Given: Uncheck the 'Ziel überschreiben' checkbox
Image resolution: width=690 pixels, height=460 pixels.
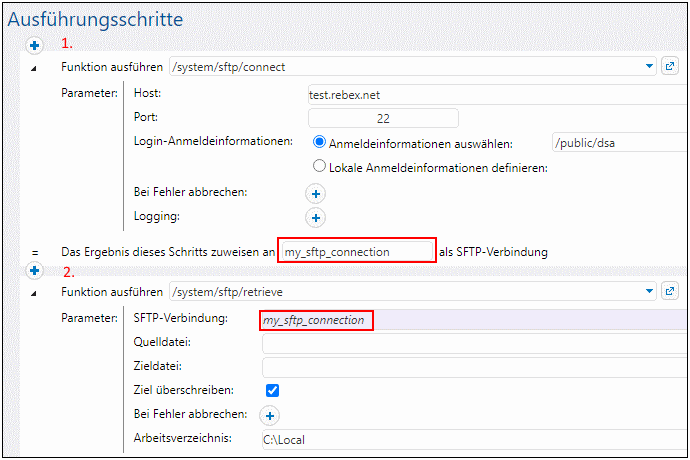Looking at the screenshot, I should click(272, 391).
